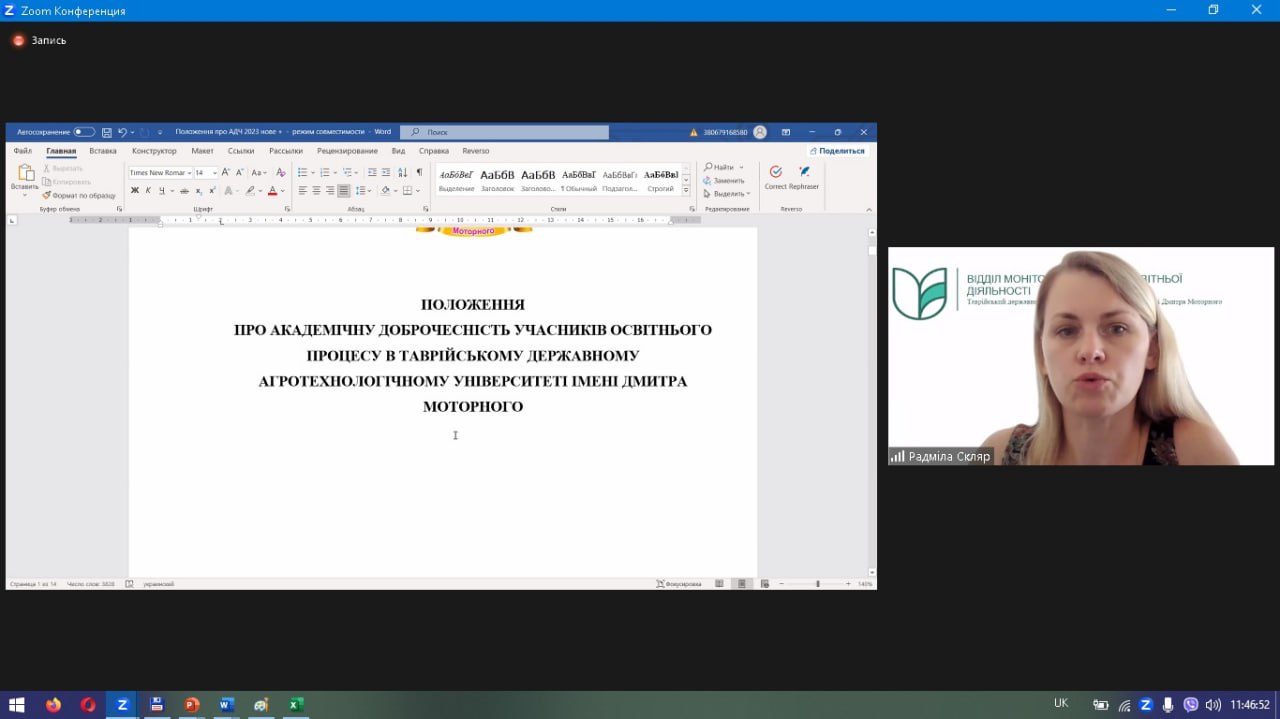Click the Undo arrow in Word title bar
This screenshot has width=1280, height=719.
pyautogui.click(x=122, y=132)
